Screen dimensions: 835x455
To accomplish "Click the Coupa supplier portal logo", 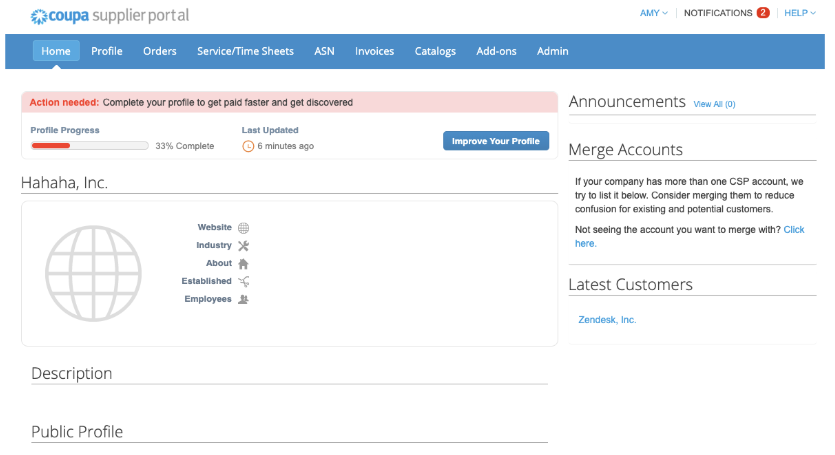I will tap(109, 16).
